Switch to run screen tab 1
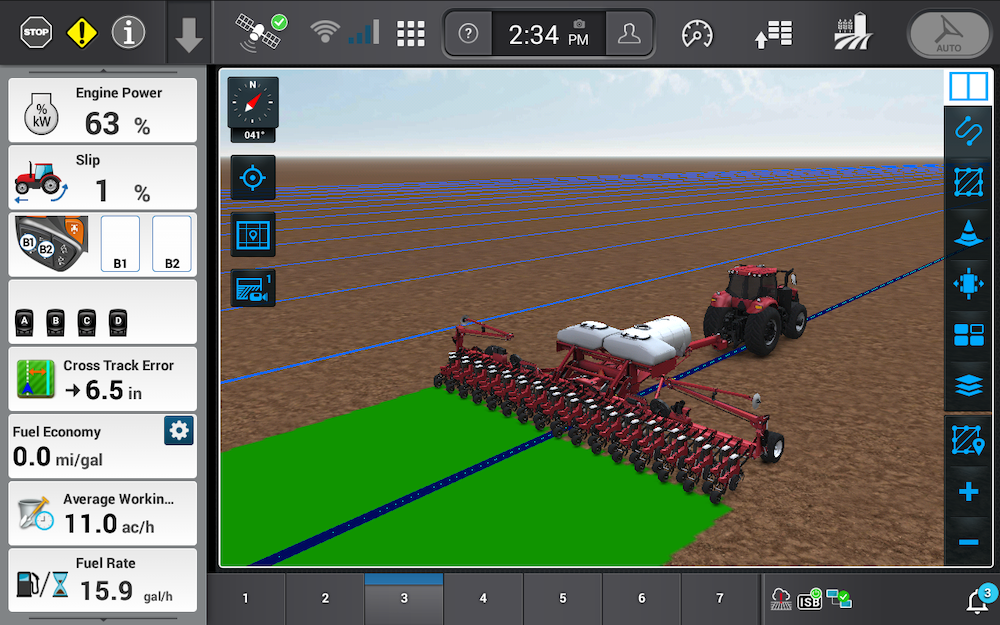Image resolution: width=1000 pixels, height=625 pixels. click(x=245, y=598)
